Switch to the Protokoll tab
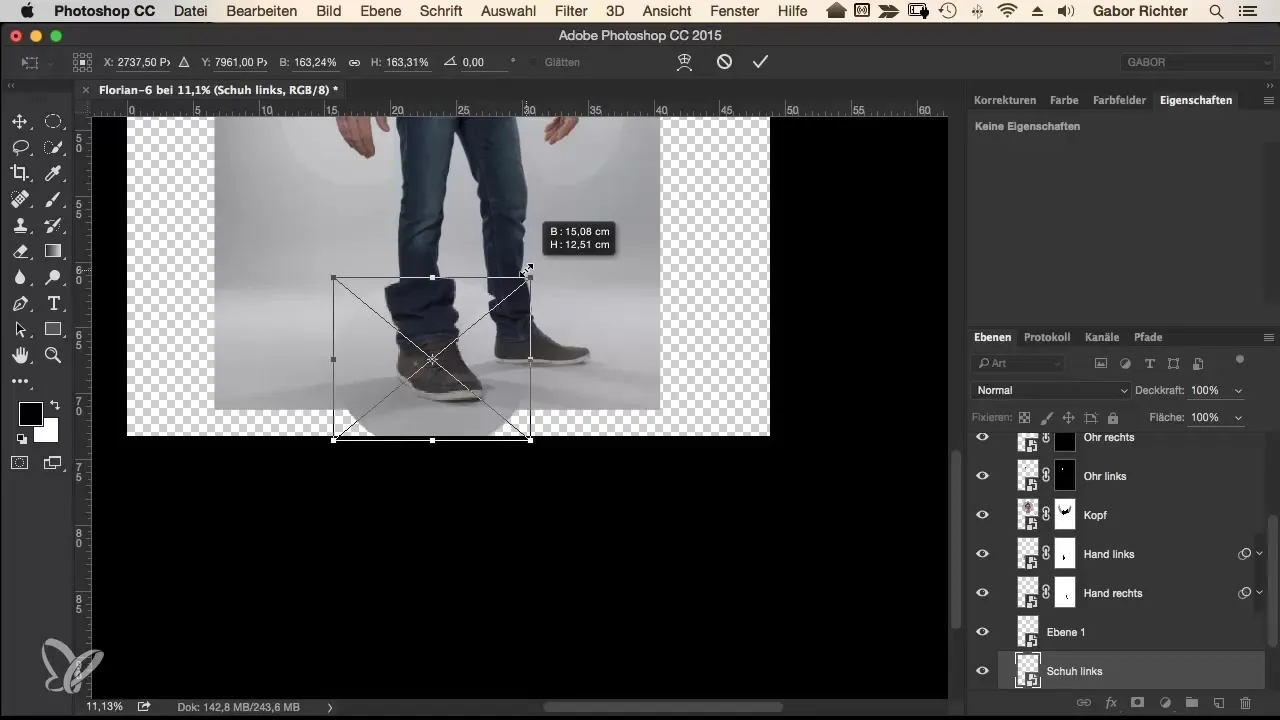1280x720 pixels. (x=1047, y=337)
